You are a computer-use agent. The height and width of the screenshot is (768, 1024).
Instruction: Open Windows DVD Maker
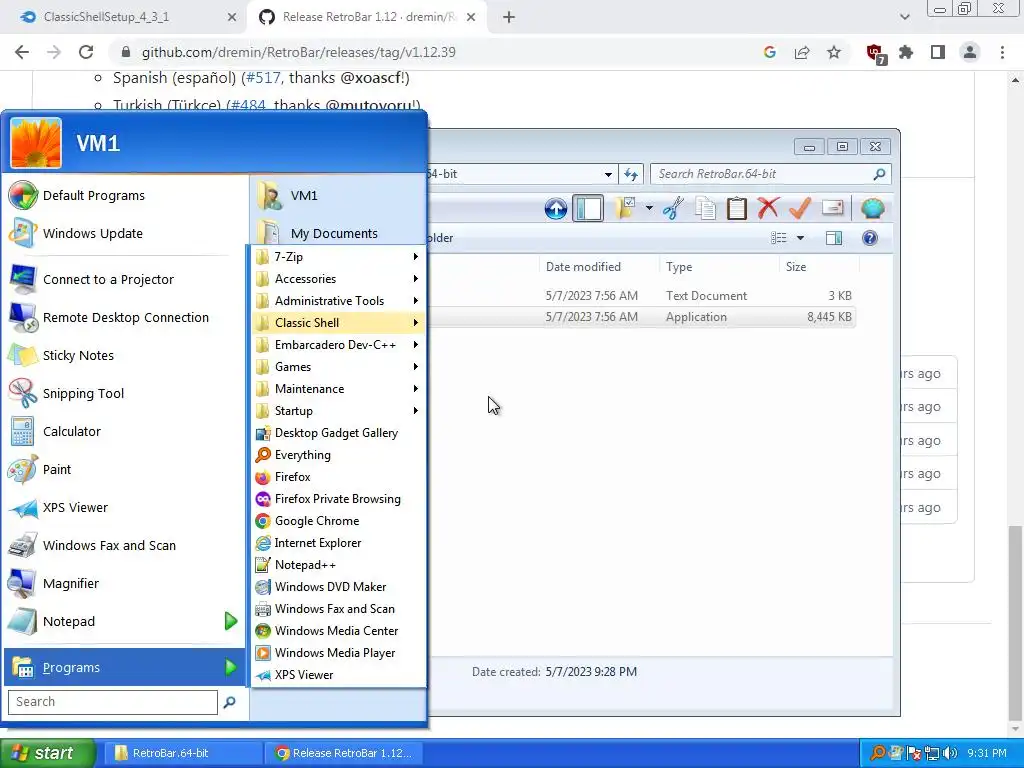click(x=338, y=586)
